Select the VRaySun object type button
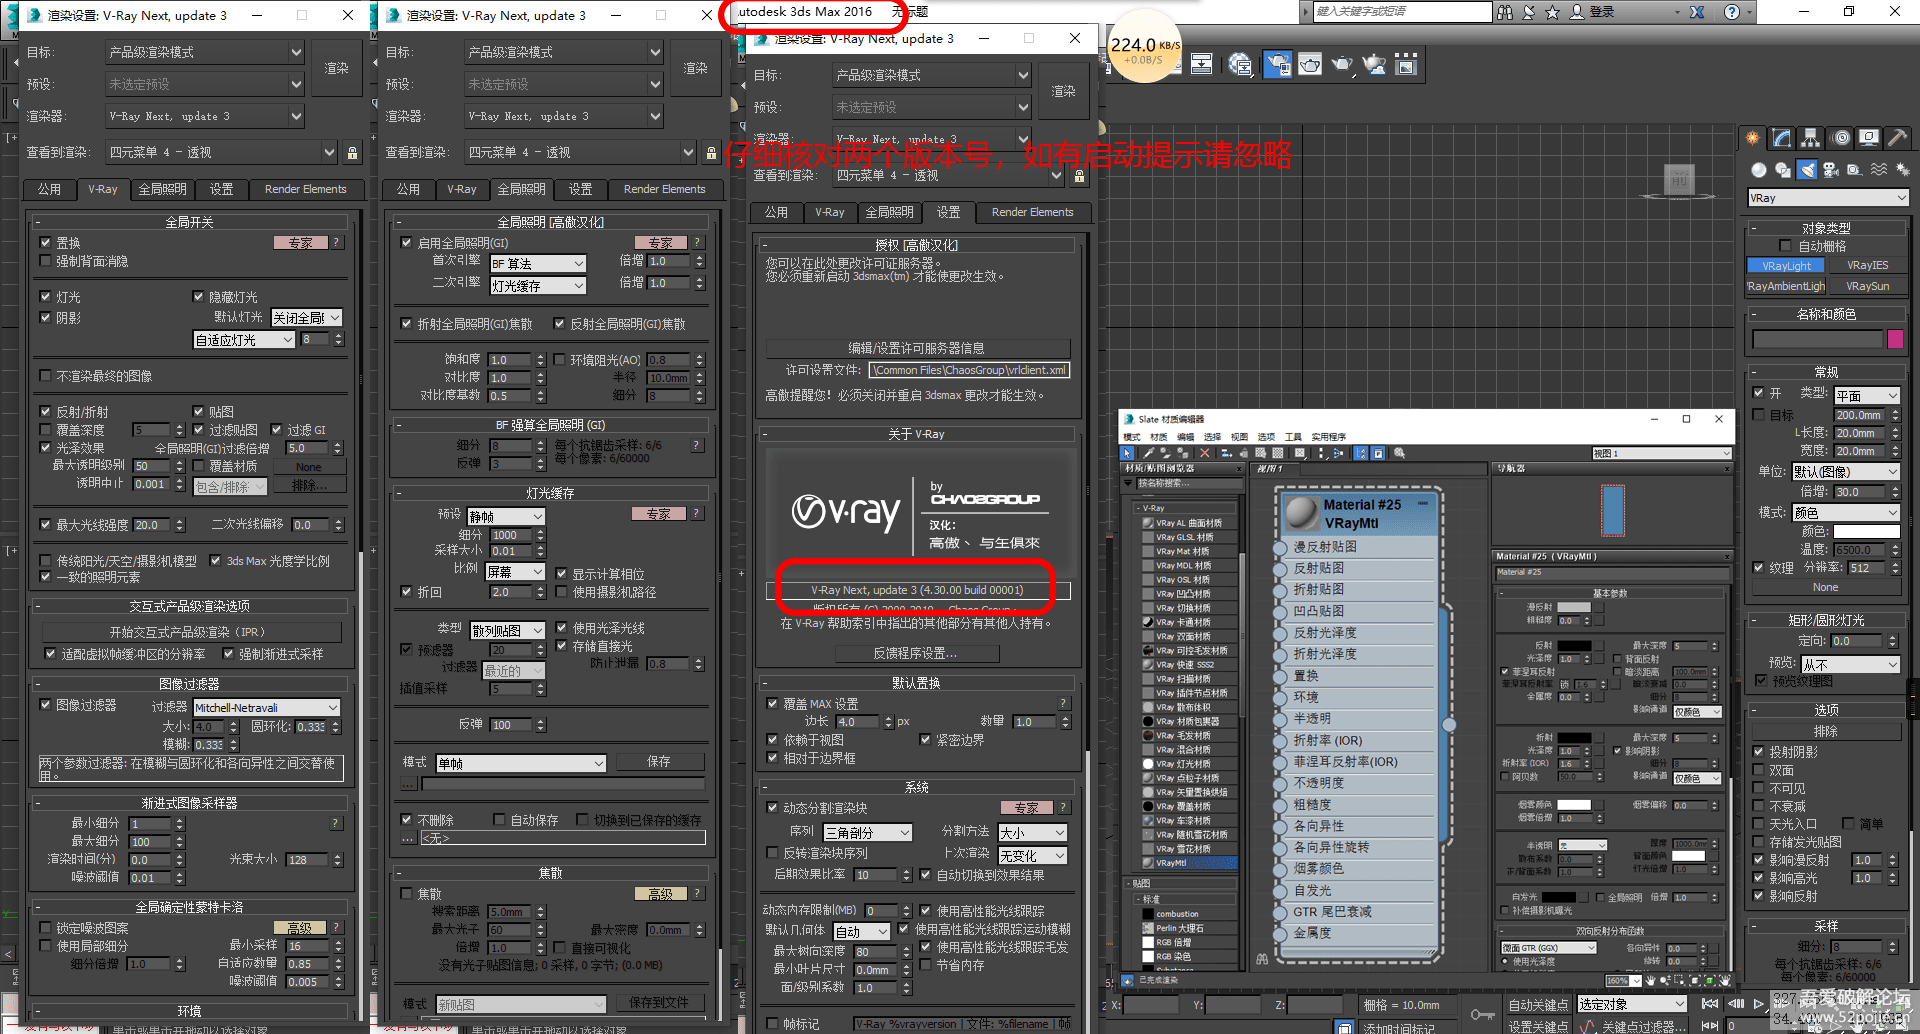 coord(1868,286)
